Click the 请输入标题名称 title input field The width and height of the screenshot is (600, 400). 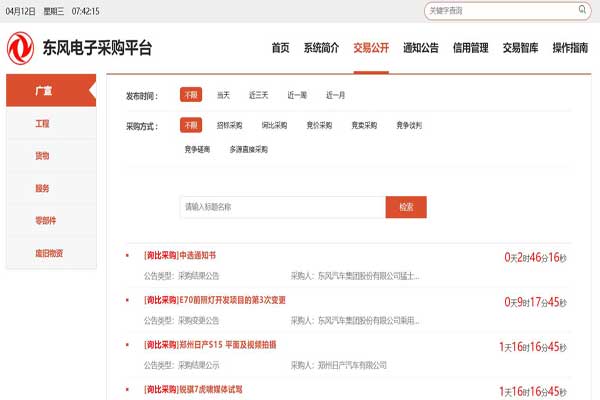point(283,207)
